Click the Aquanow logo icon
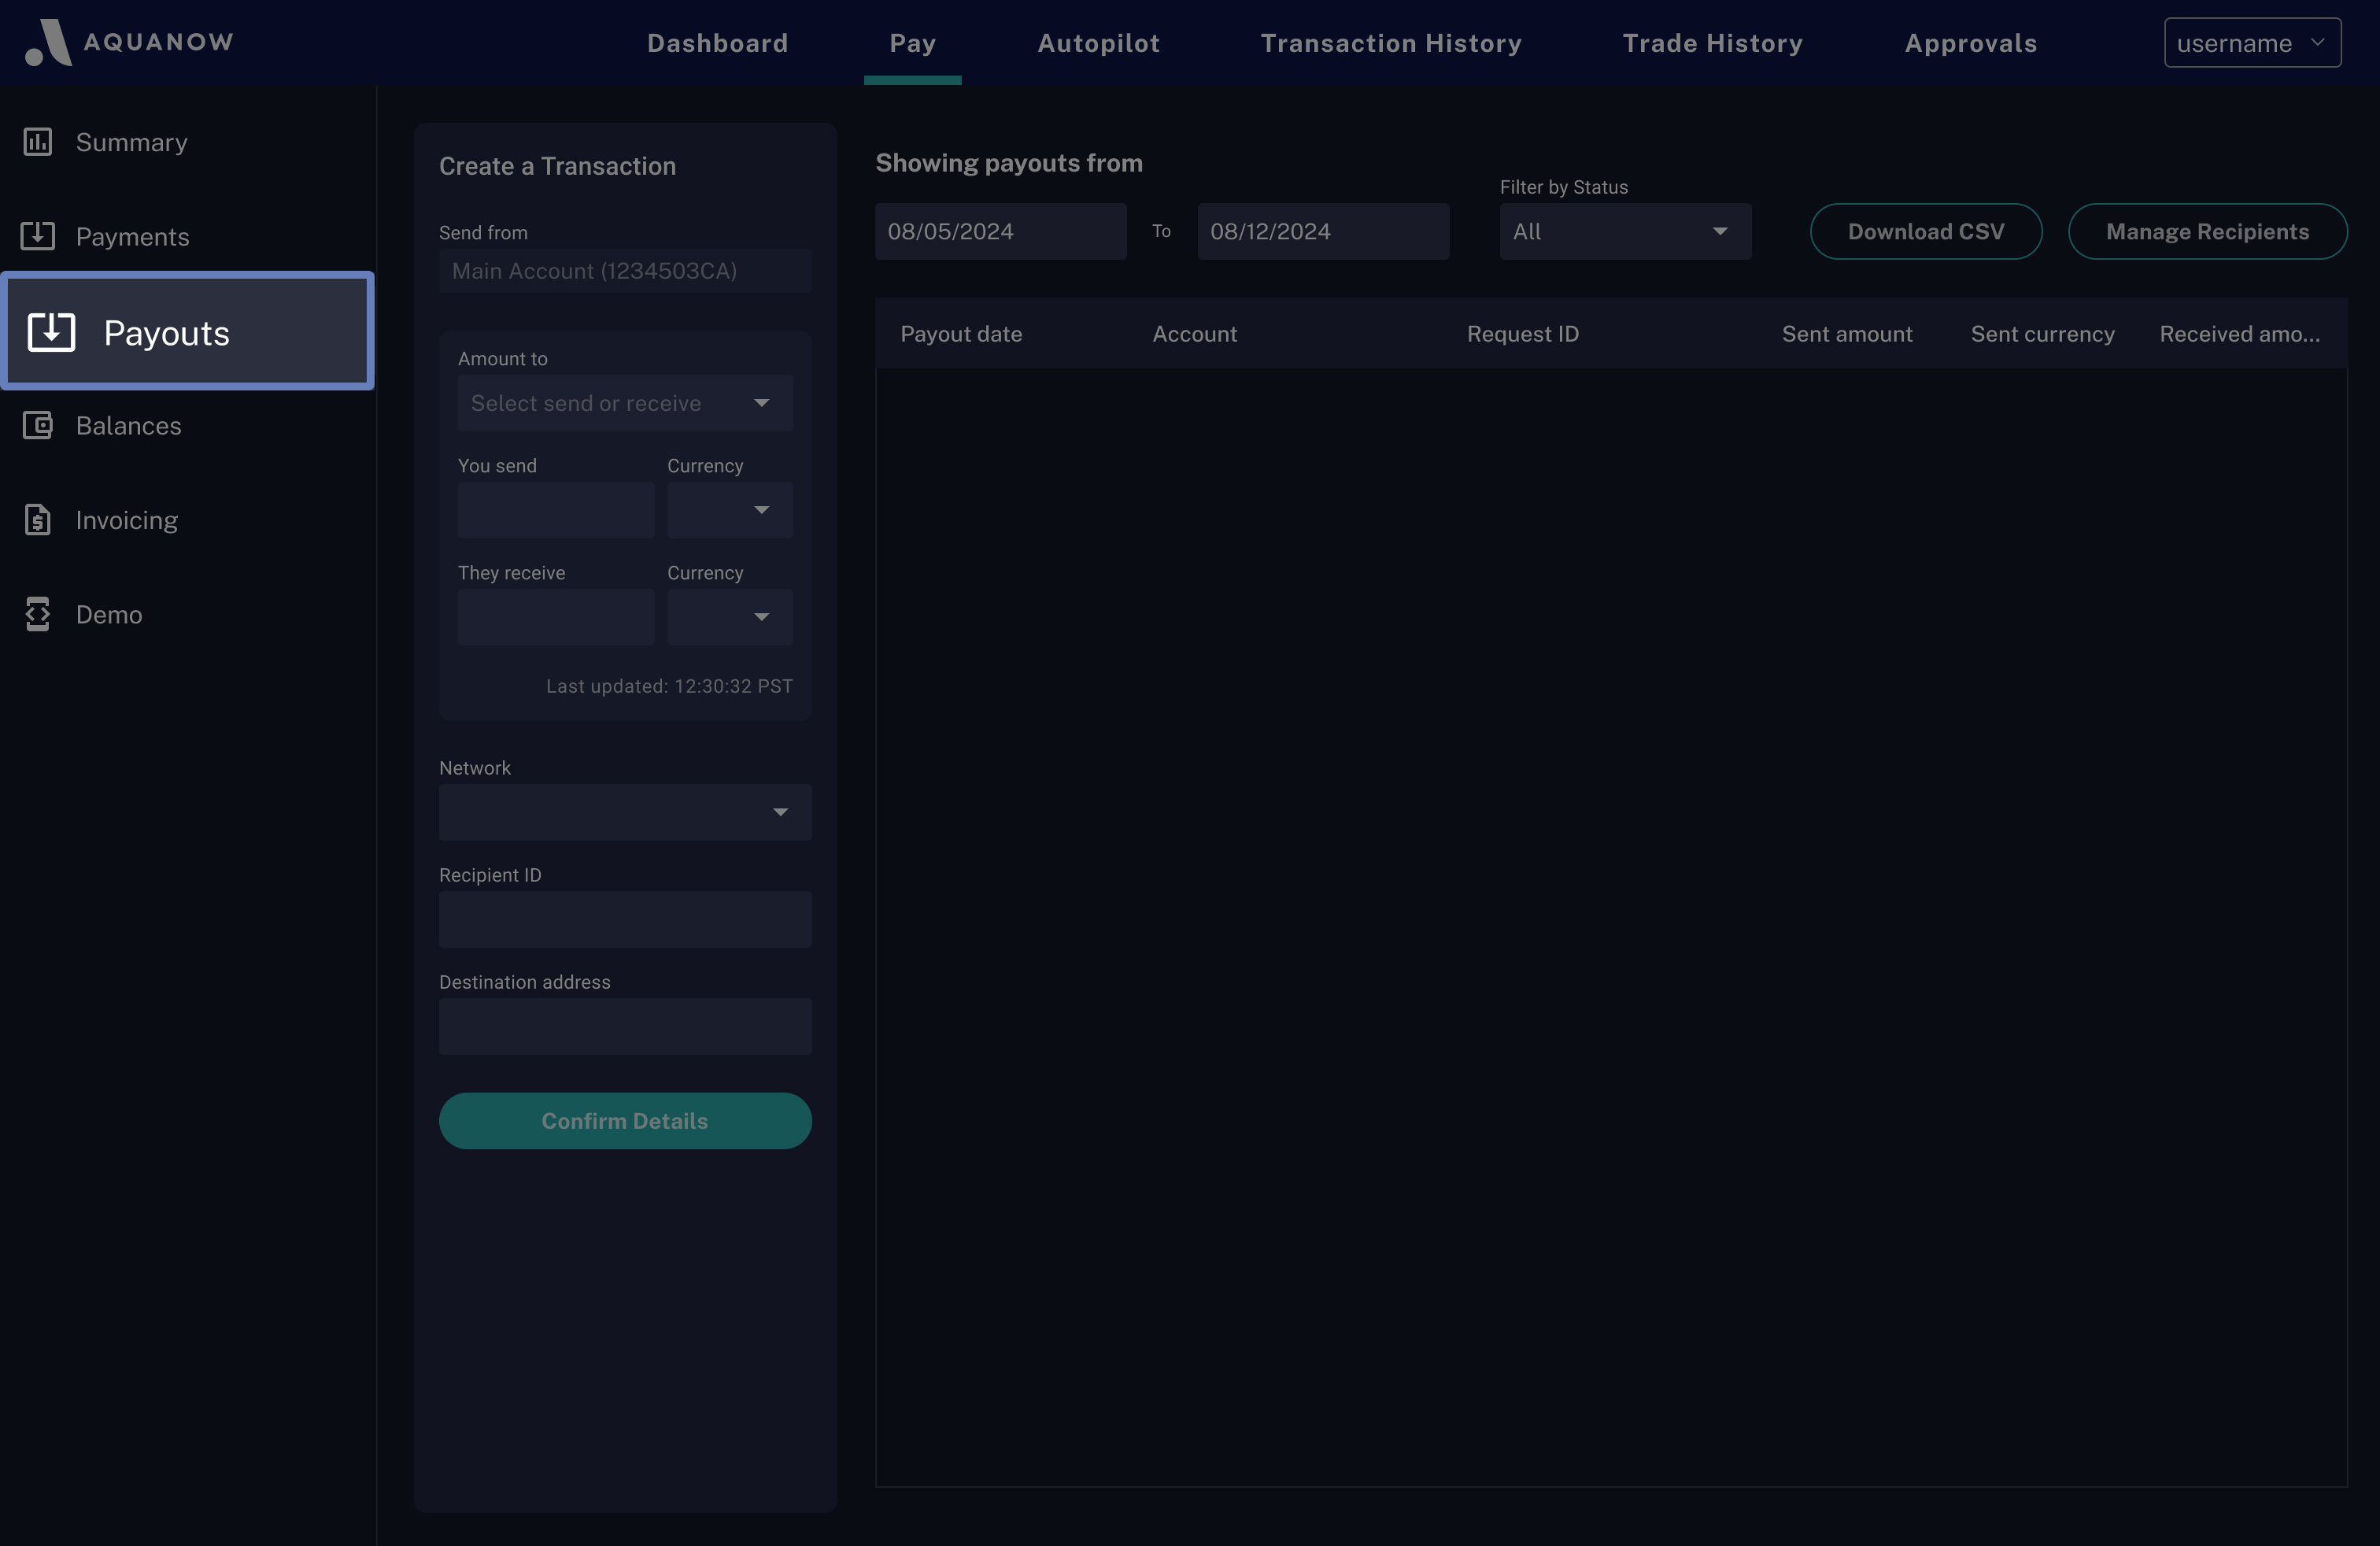 pos(48,43)
